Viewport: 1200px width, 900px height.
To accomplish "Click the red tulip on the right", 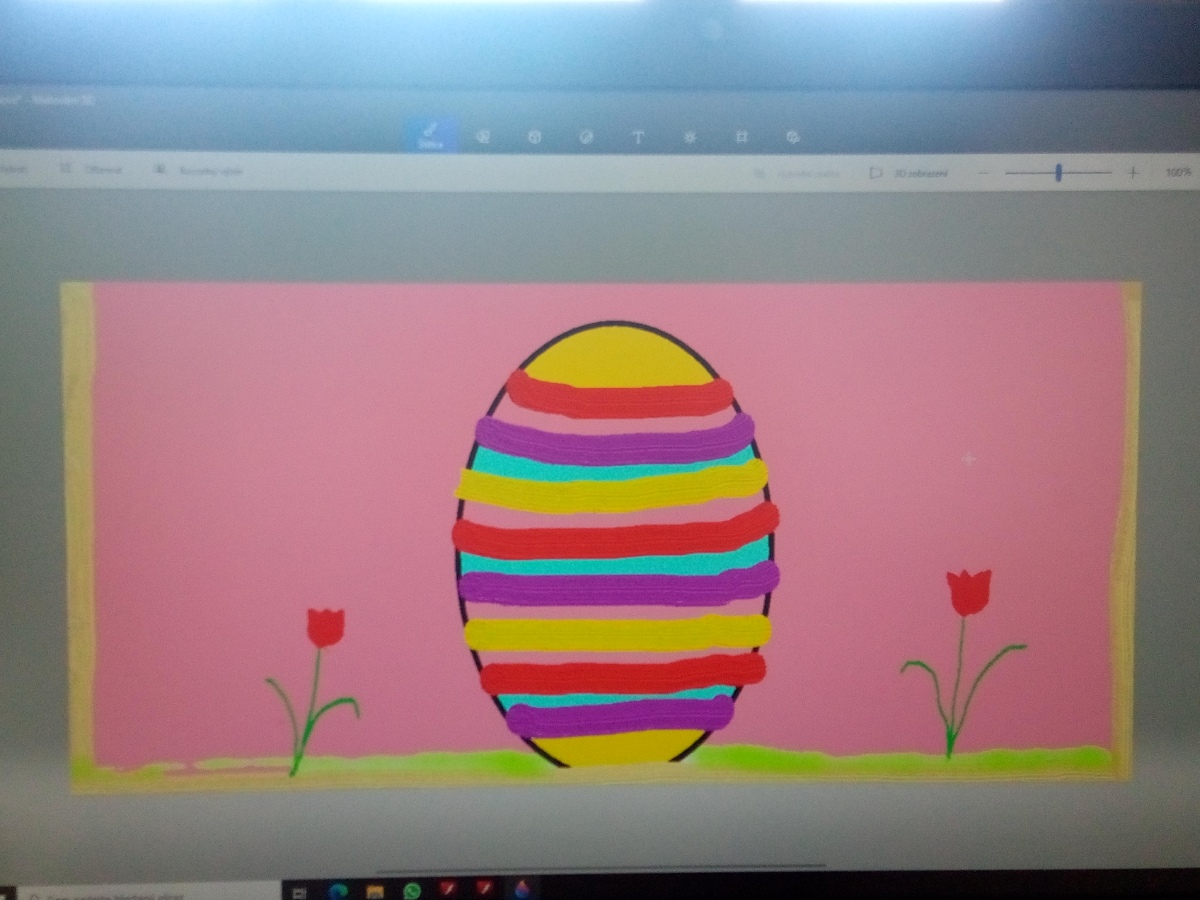I will [968, 592].
